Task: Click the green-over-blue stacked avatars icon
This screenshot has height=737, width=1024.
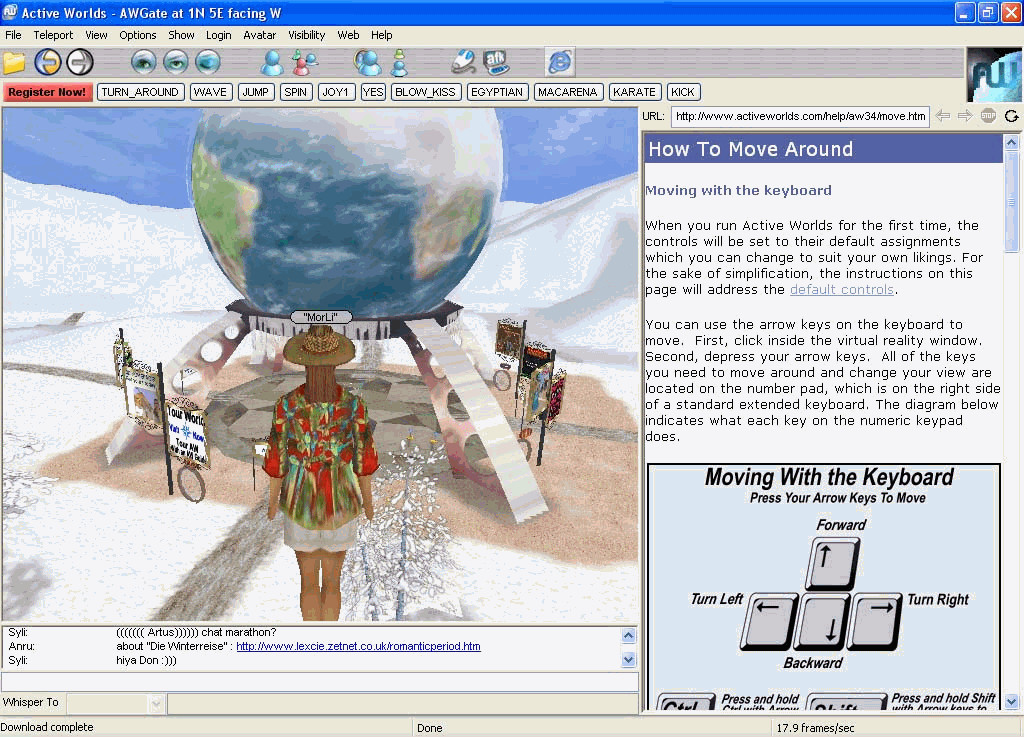Action: (x=399, y=63)
